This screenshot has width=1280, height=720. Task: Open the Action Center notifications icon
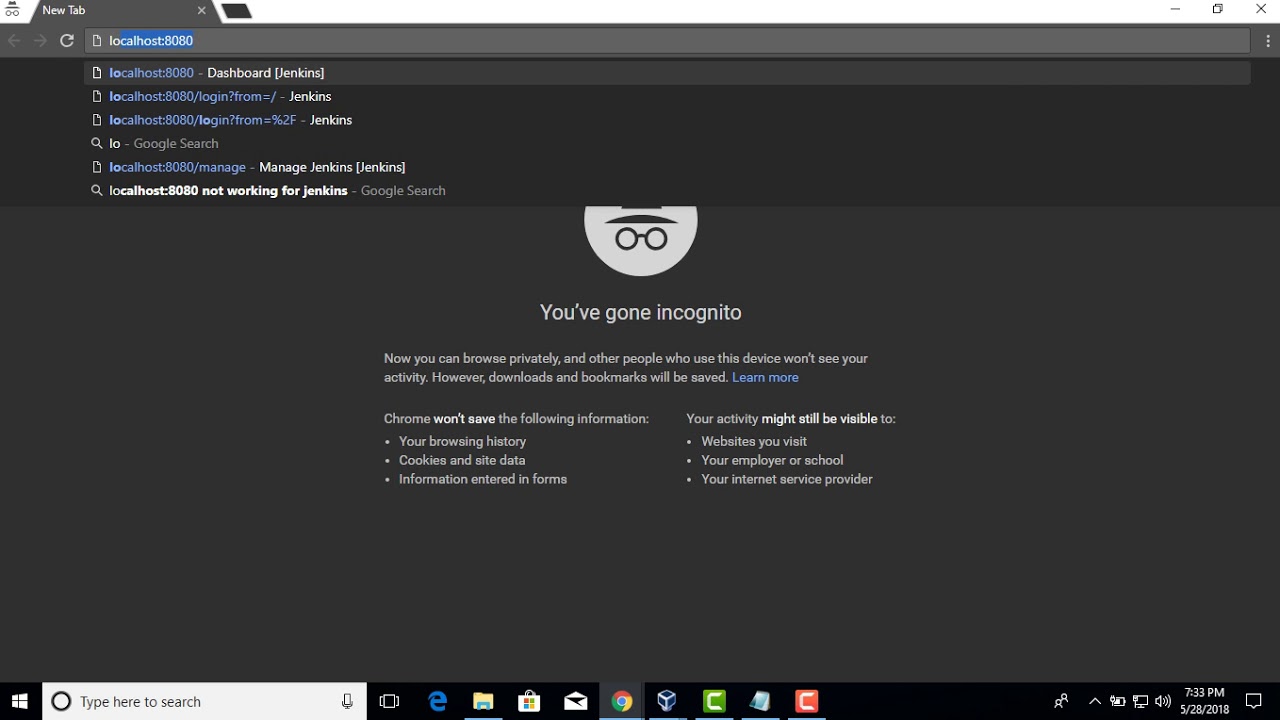point(1254,701)
